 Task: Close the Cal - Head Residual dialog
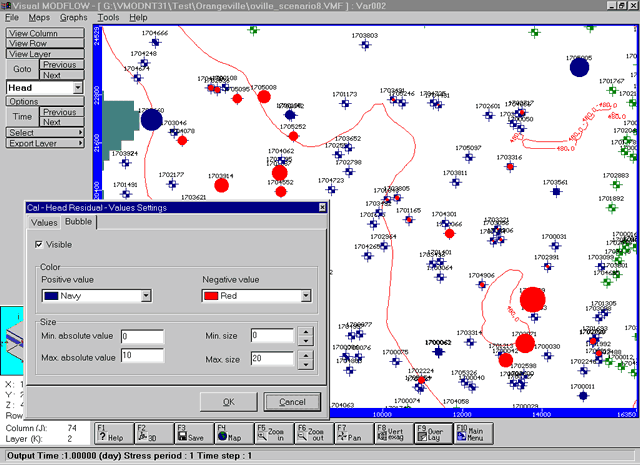[322, 207]
